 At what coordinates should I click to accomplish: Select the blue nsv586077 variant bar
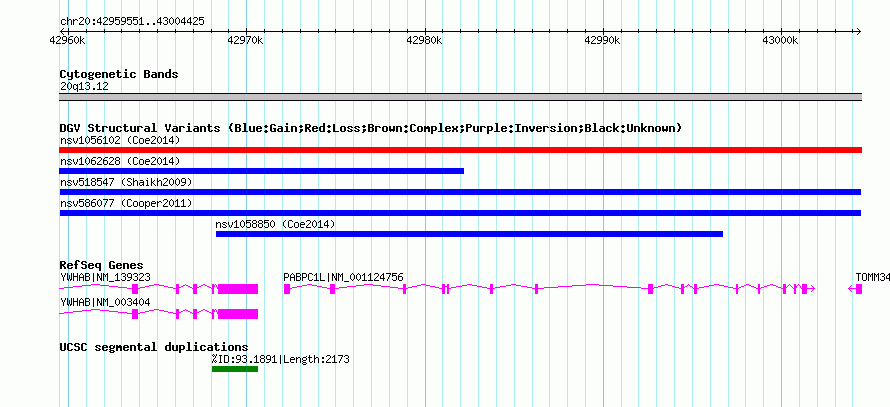[x=460, y=213]
